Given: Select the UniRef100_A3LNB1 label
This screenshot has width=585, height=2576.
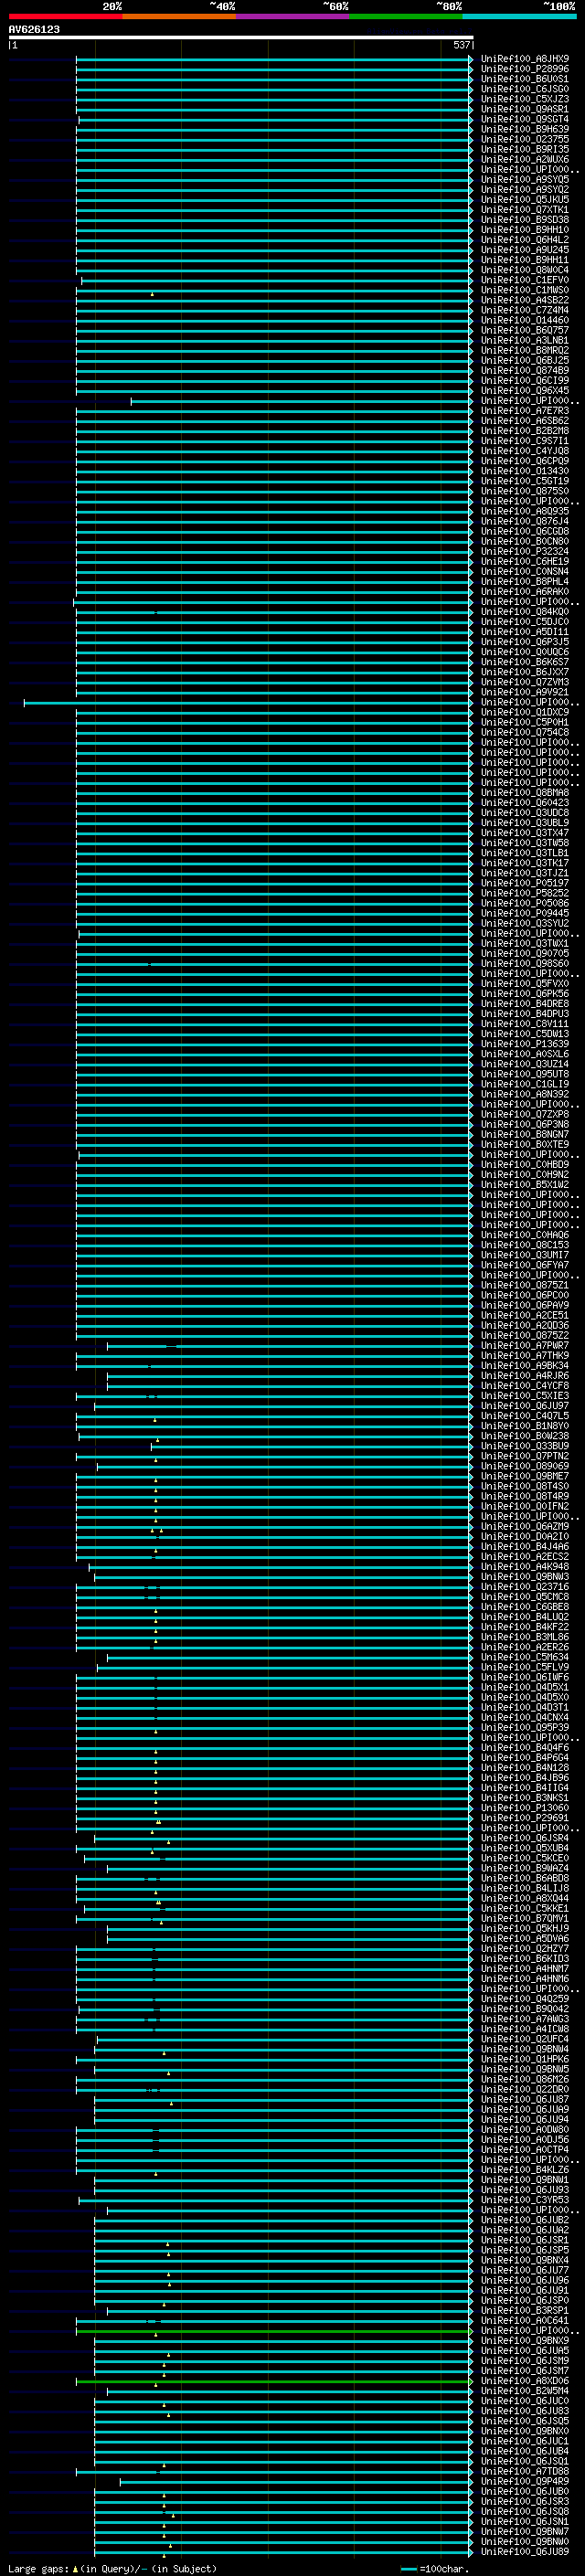Looking at the screenshot, I should pos(525,340).
